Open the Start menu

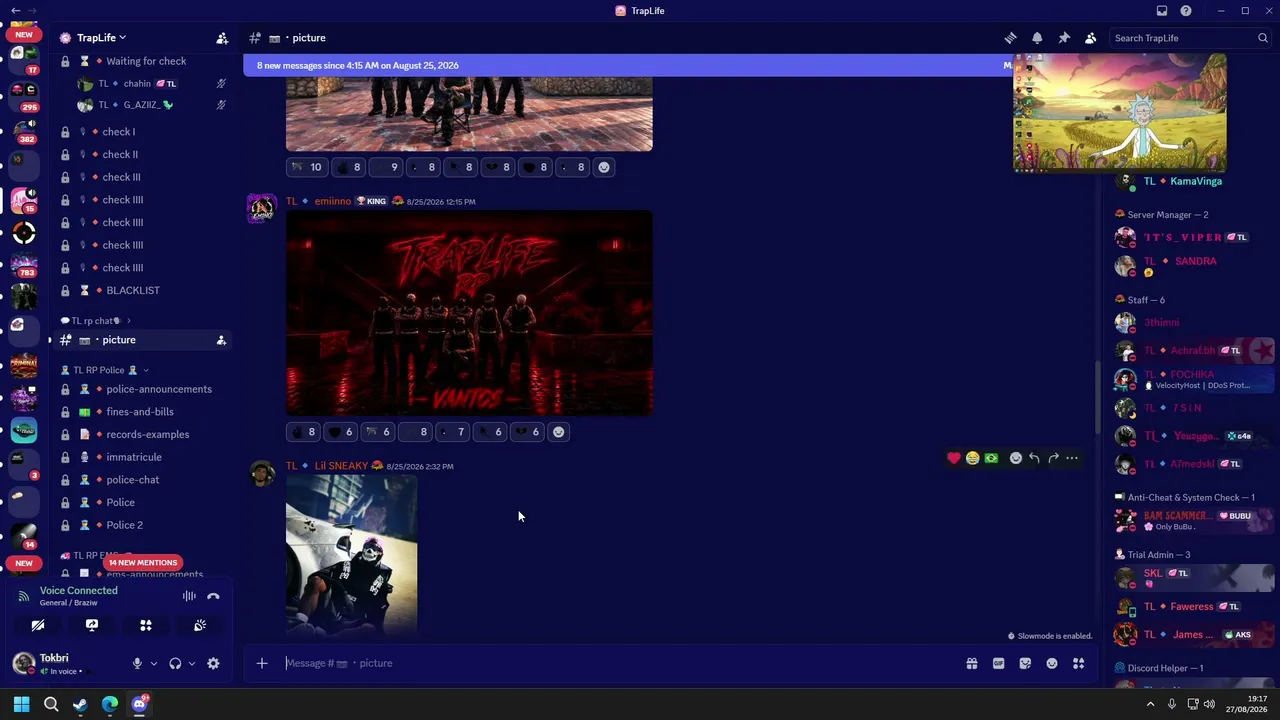[x=21, y=704]
